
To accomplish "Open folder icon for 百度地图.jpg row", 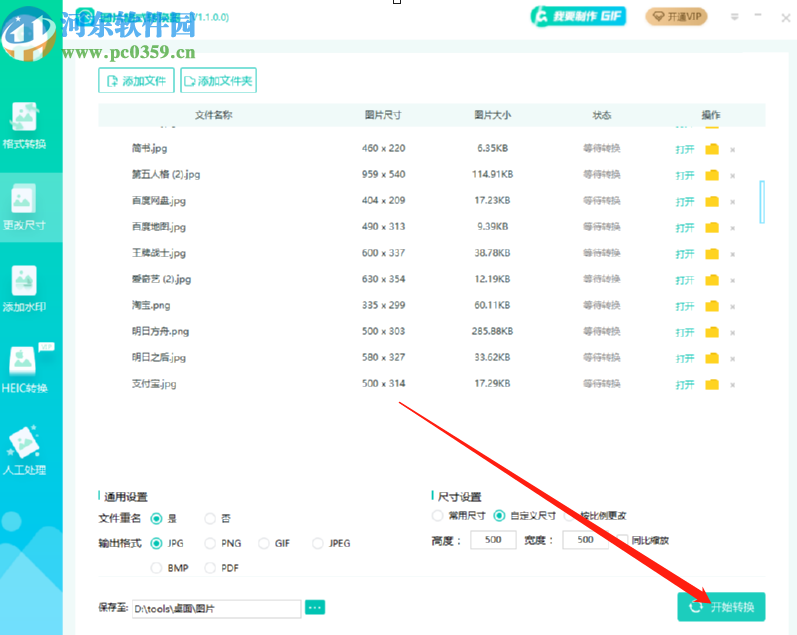I will (x=712, y=227).
